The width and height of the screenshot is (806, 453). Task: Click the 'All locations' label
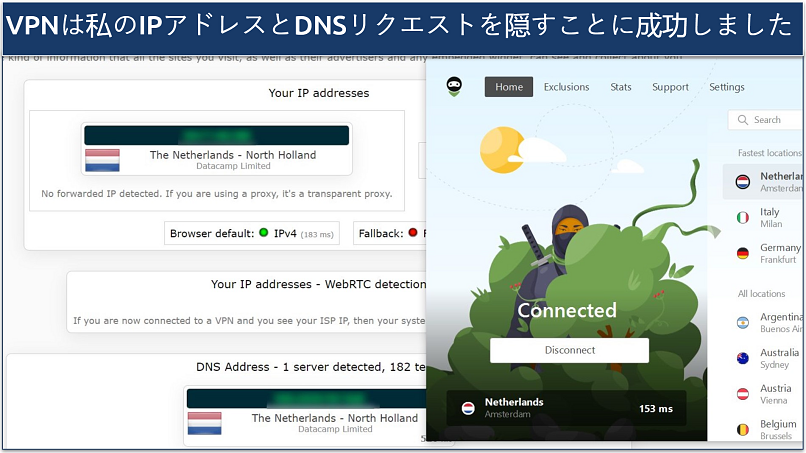tap(761, 294)
